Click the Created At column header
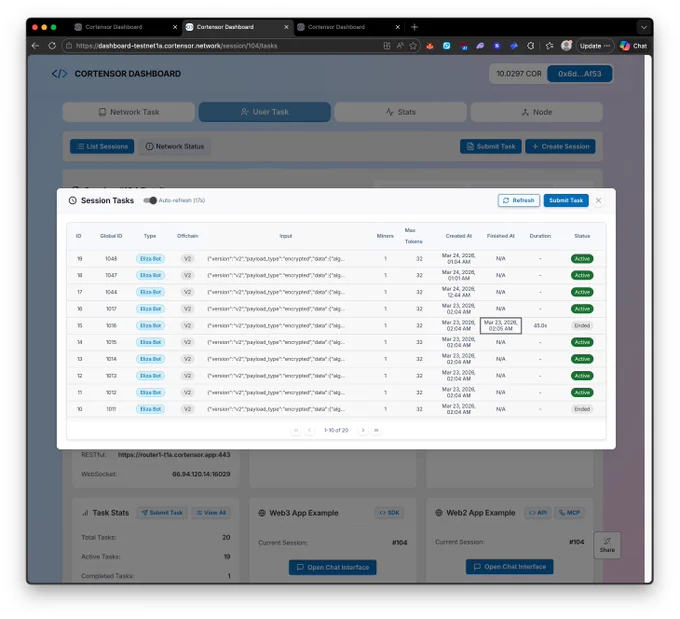The height and width of the screenshot is (619, 680). tap(458, 236)
